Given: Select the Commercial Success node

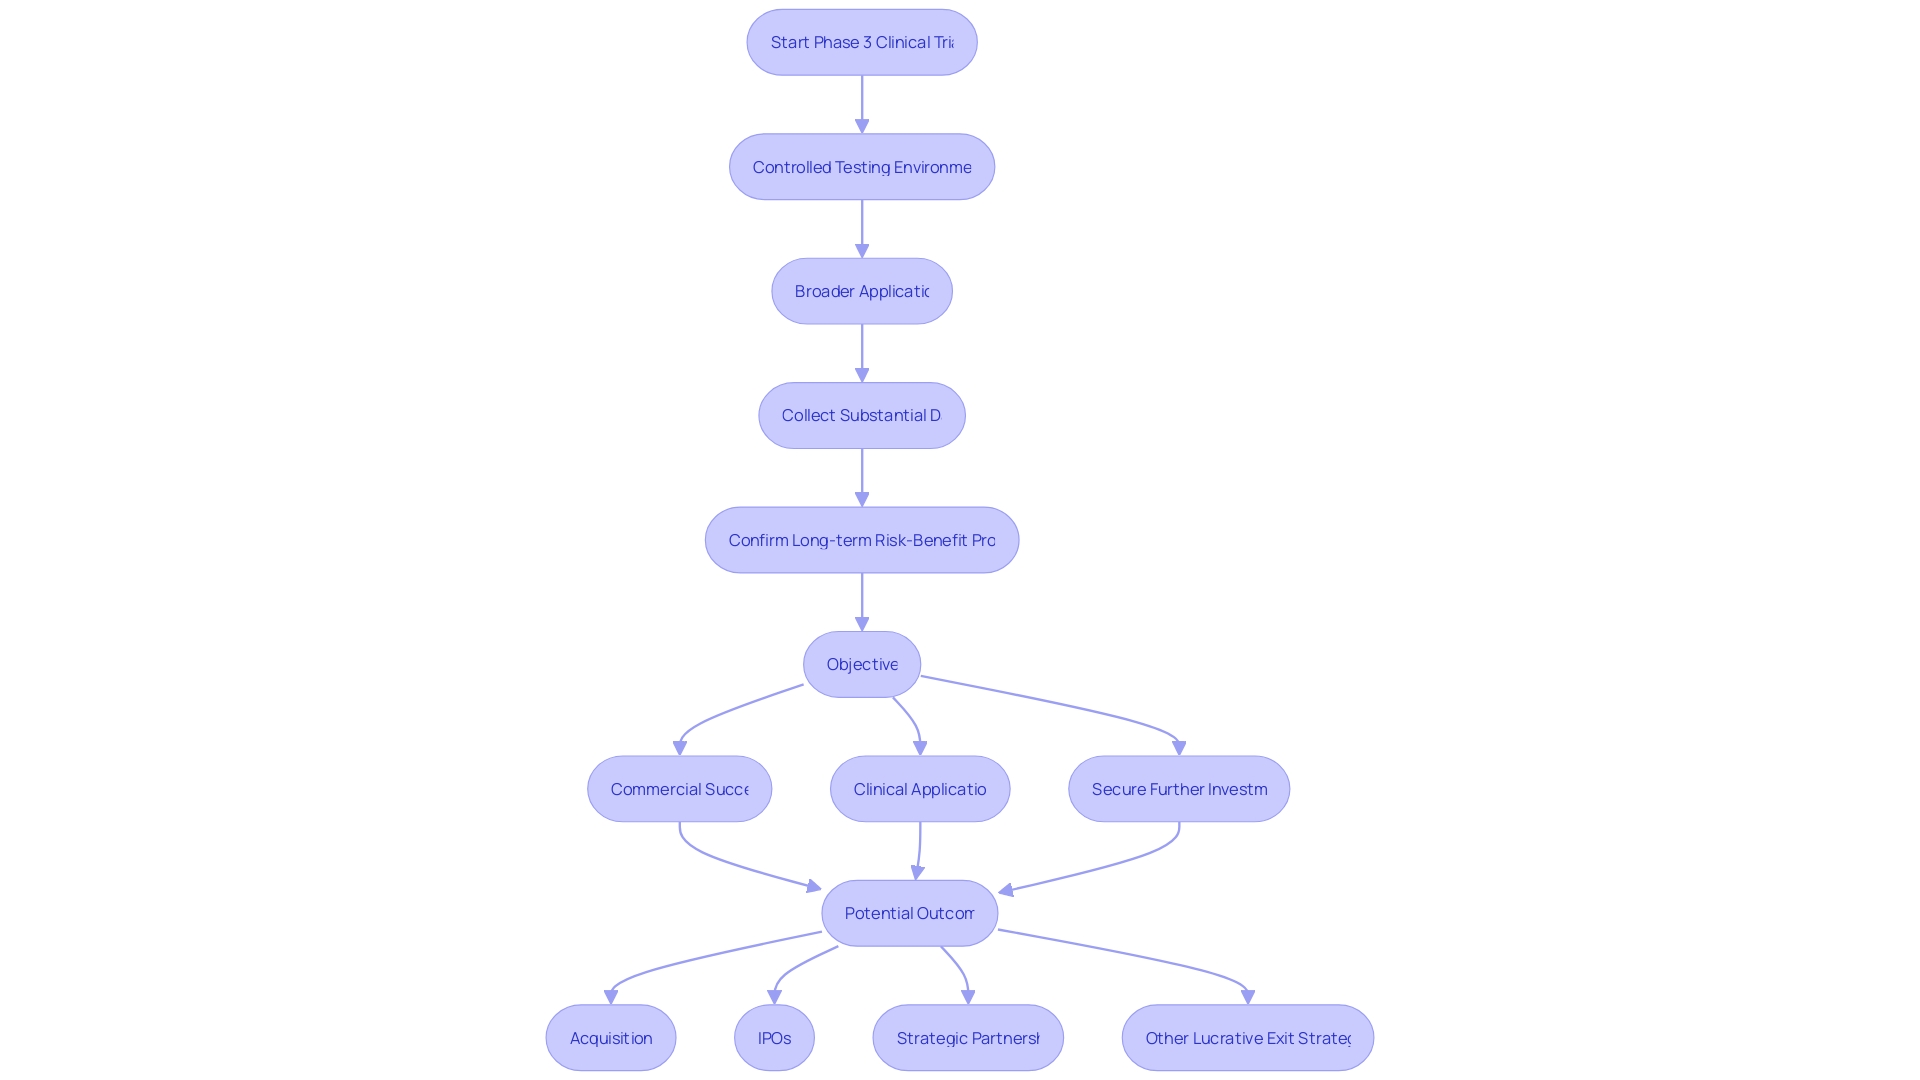Looking at the screenshot, I should pyautogui.click(x=678, y=789).
